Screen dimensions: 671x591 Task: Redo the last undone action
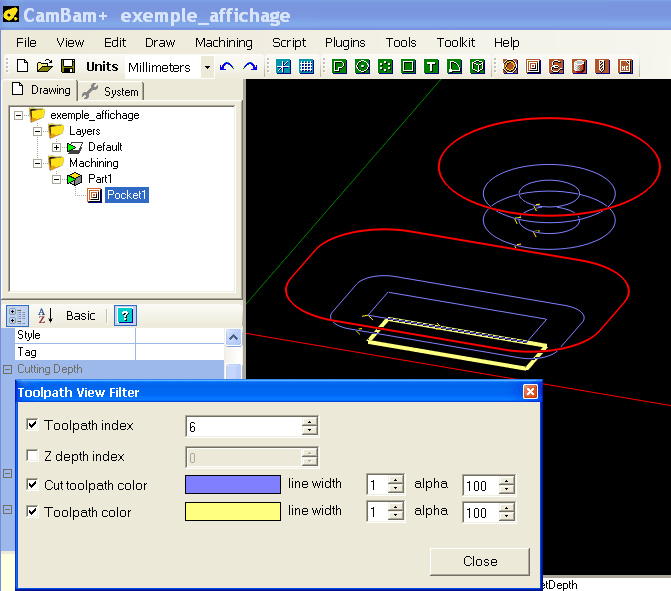pos(249,67)
